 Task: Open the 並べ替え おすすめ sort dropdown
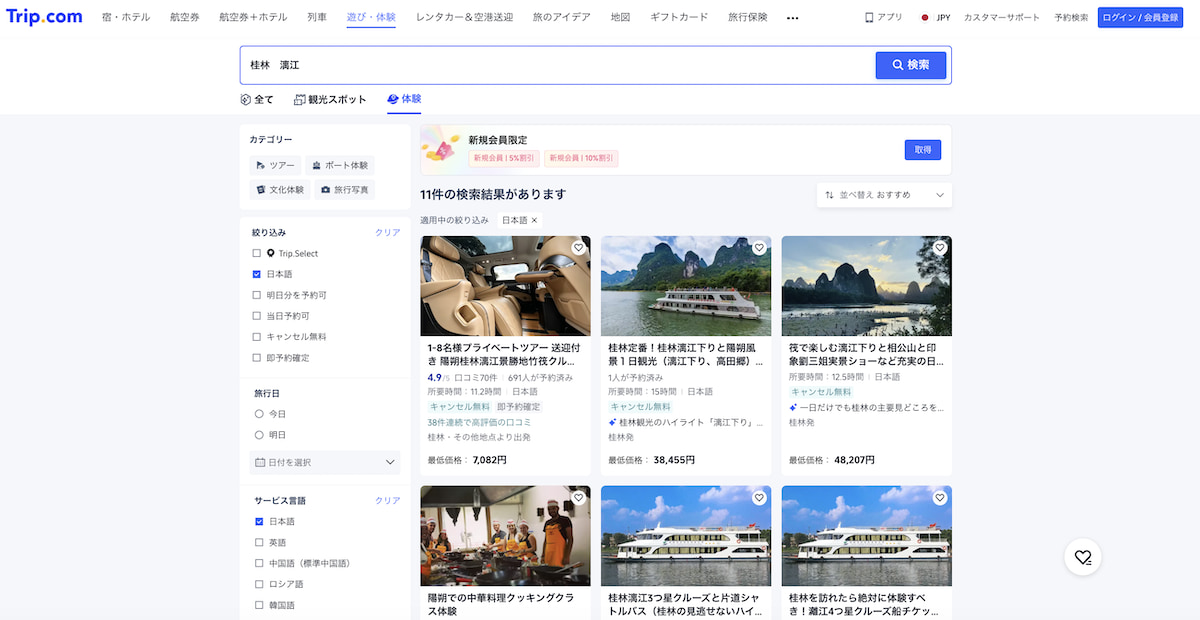[x=884, y=195]
